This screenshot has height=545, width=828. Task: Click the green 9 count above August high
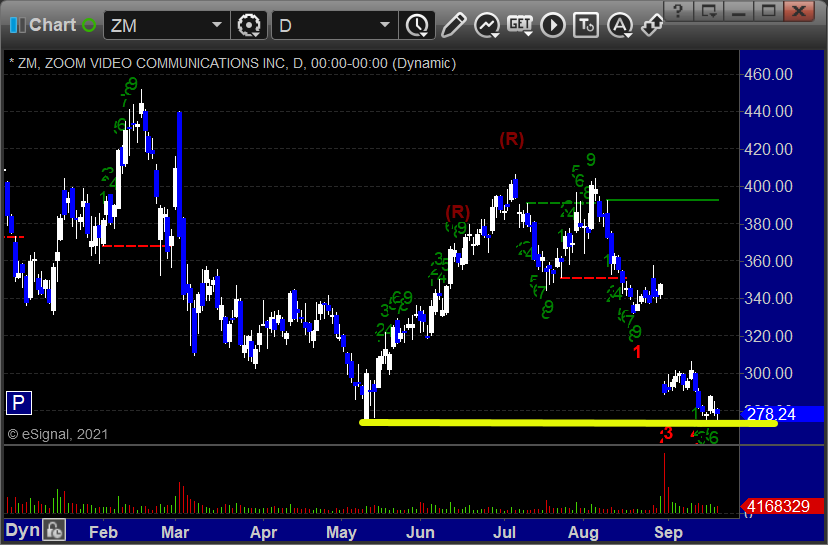591,159
